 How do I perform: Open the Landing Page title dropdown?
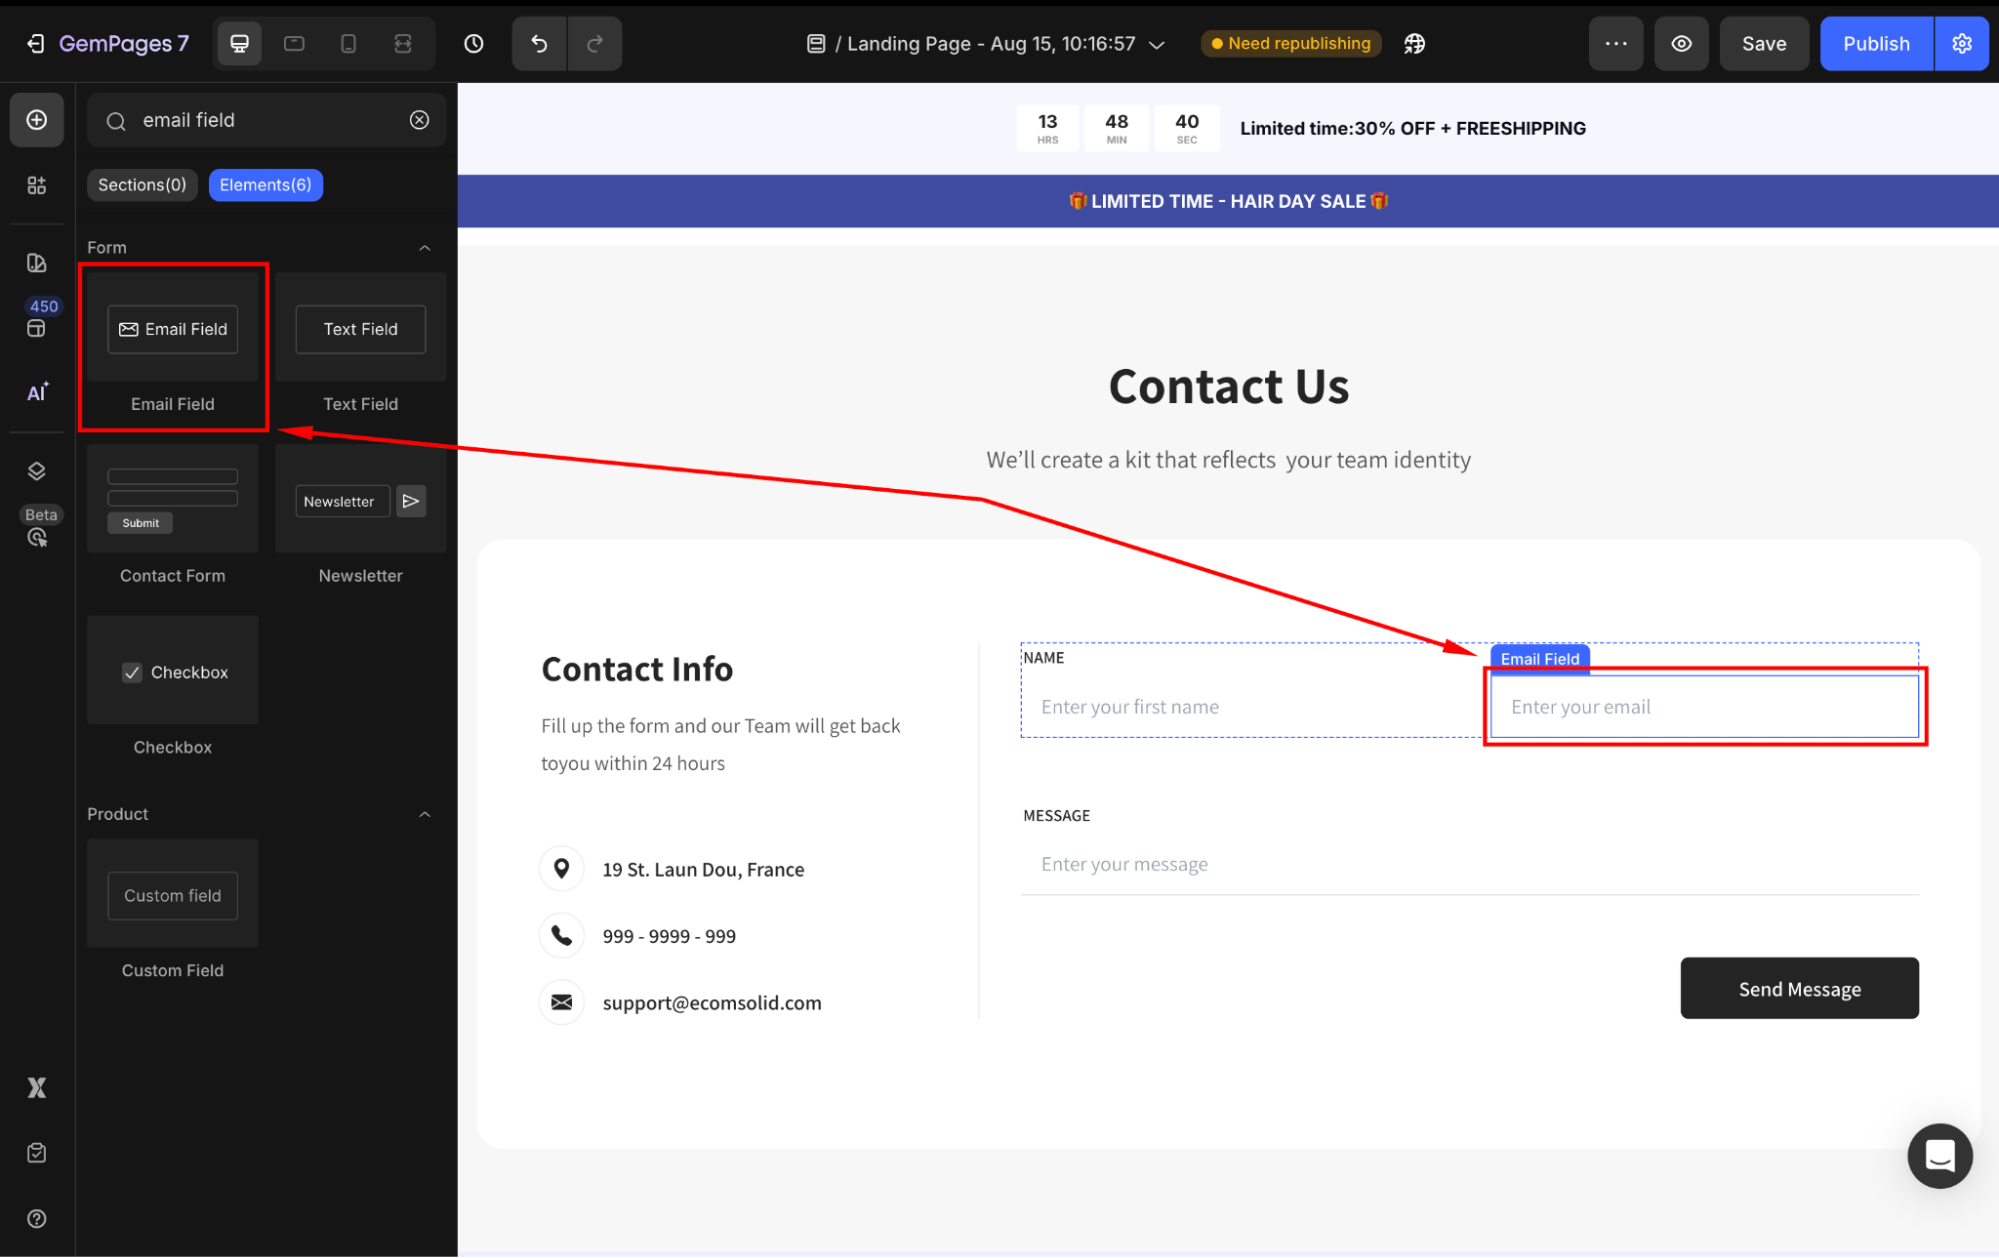1158,45
